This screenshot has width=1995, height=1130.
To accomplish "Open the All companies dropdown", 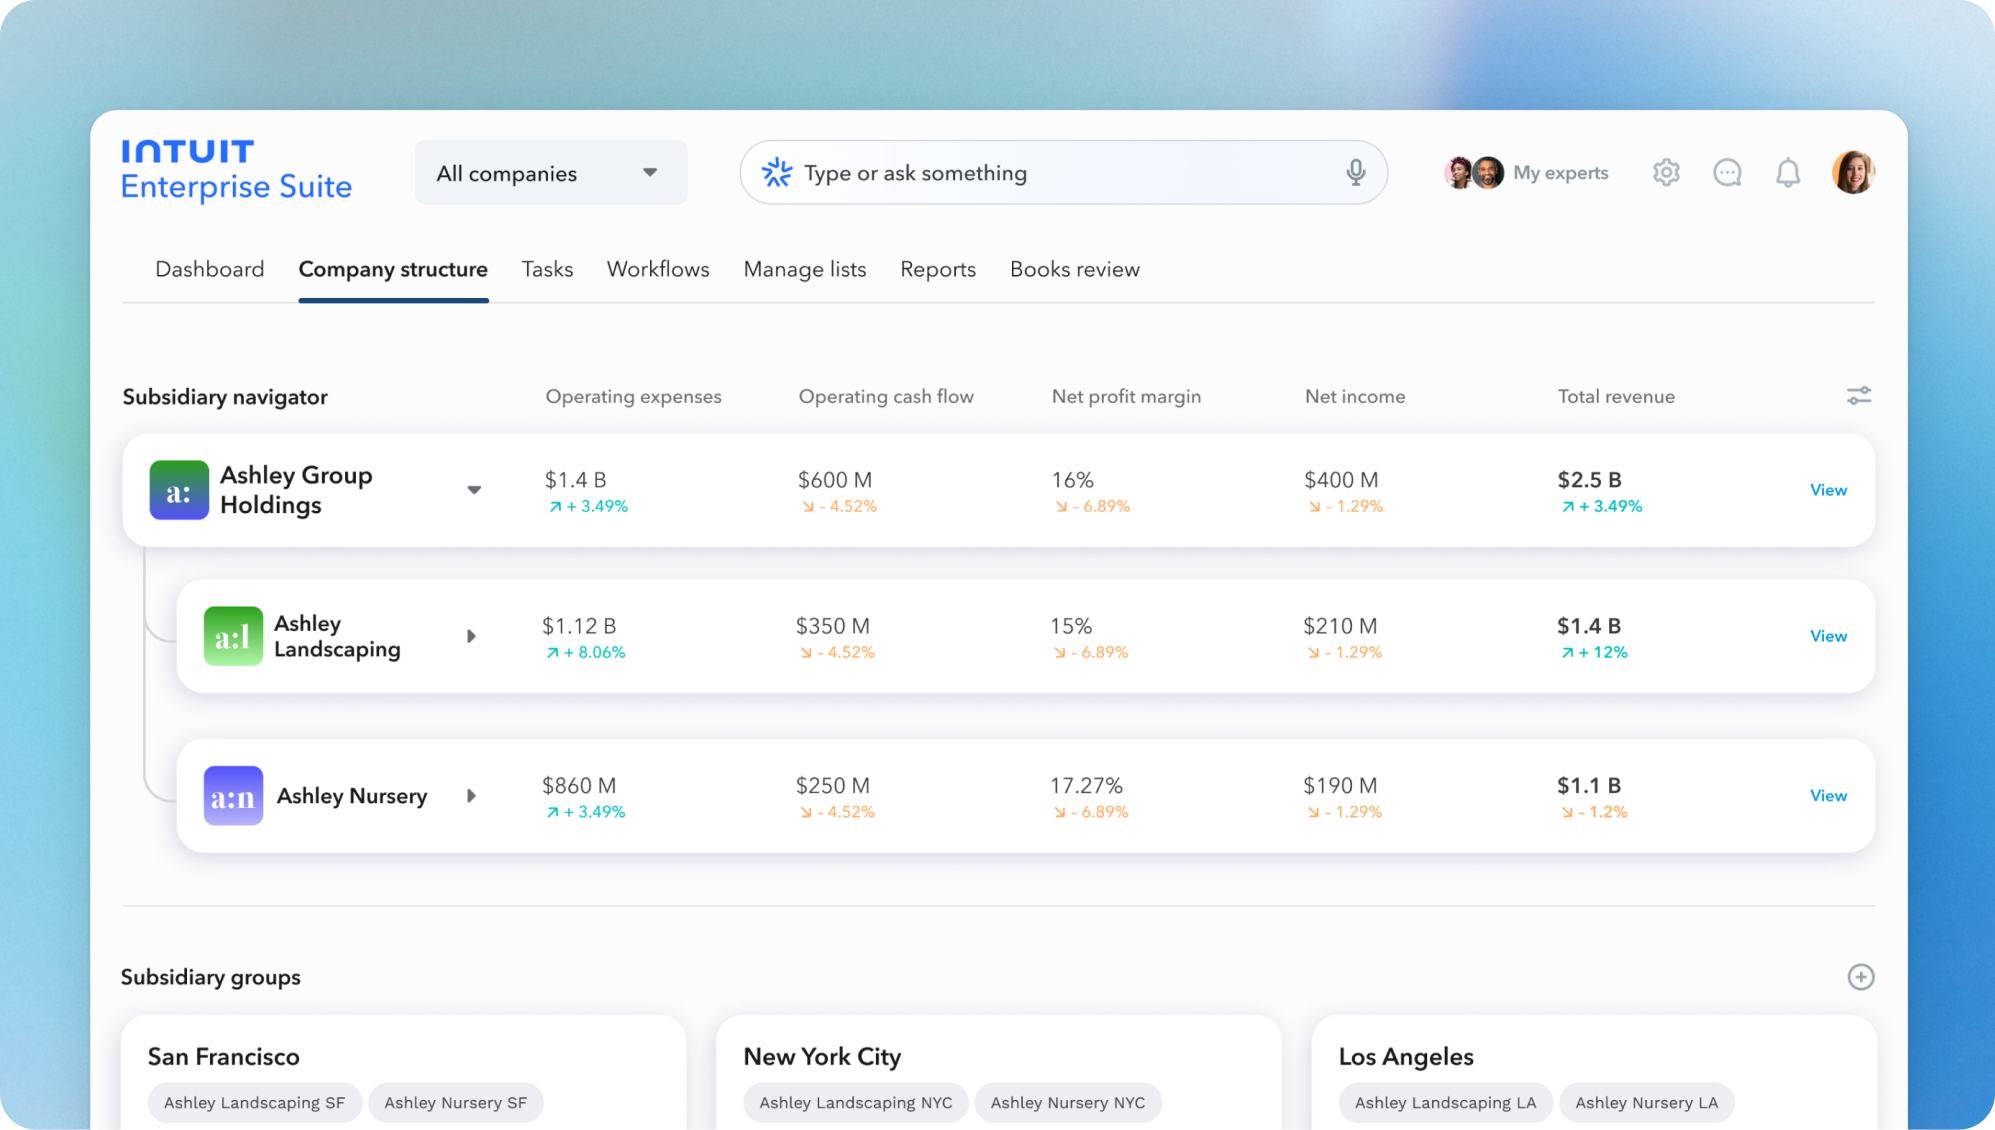I will click(550, 172).
